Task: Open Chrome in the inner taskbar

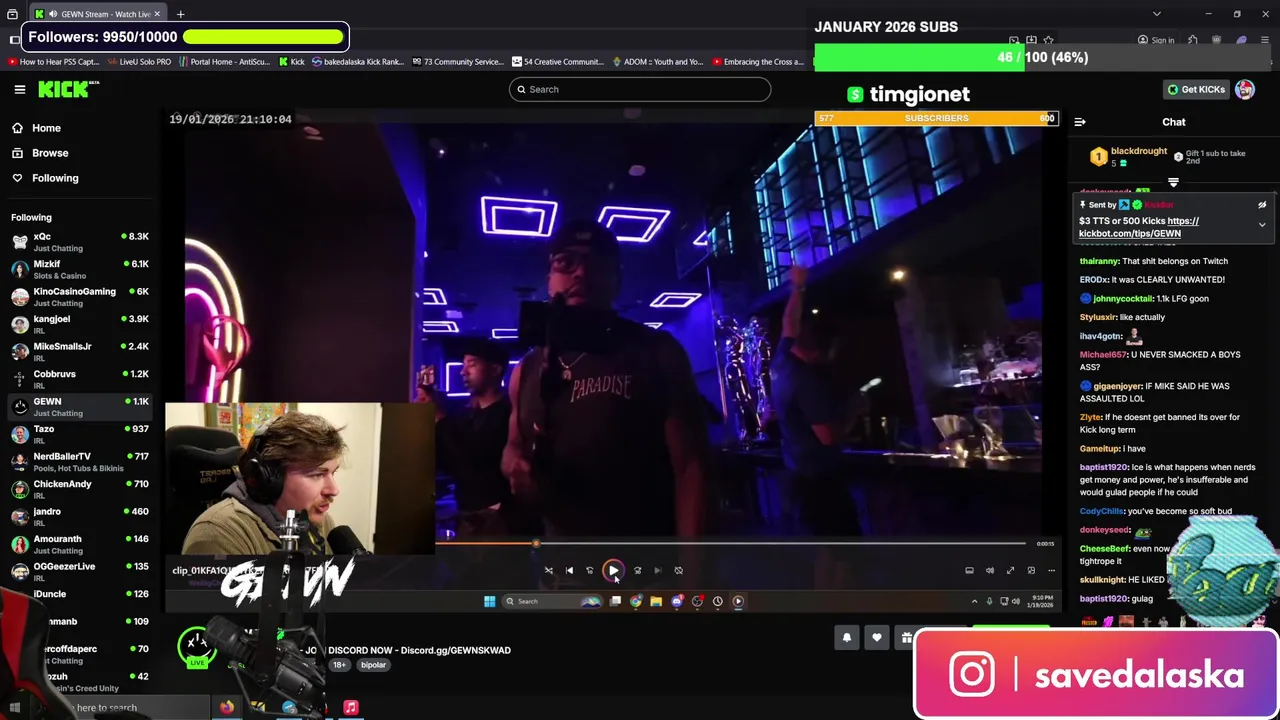Action: point(635,601)
